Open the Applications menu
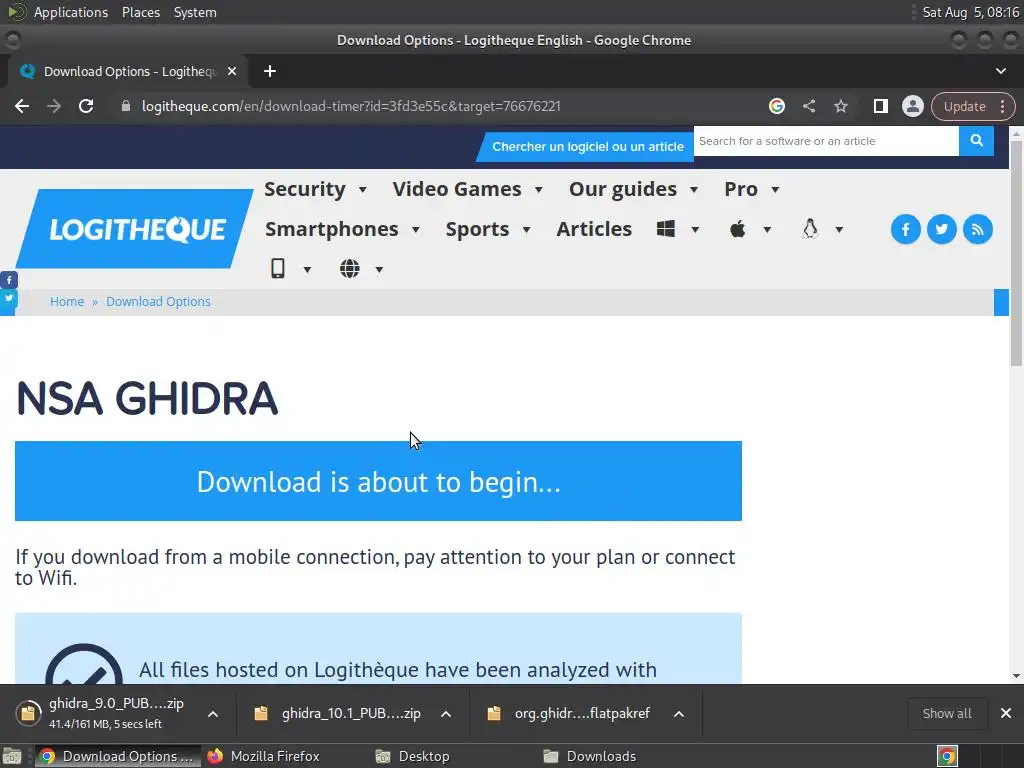This screenshot has width=1024, height=768. (x=71, y=12)
